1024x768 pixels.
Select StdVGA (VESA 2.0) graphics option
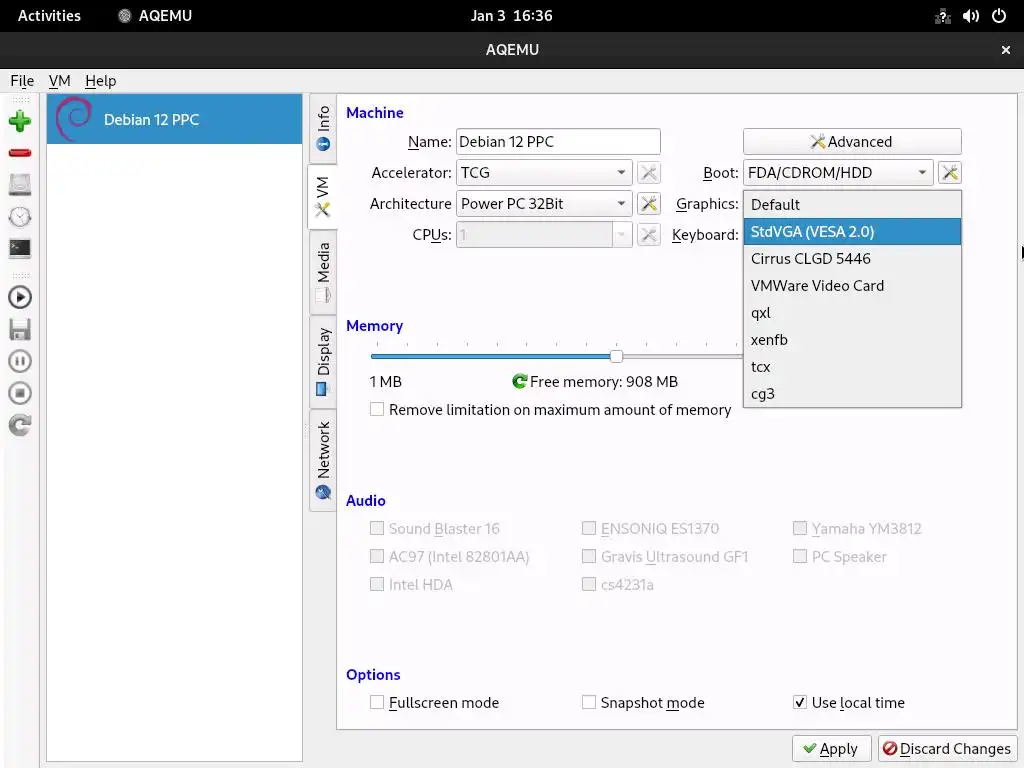(852, 232)
